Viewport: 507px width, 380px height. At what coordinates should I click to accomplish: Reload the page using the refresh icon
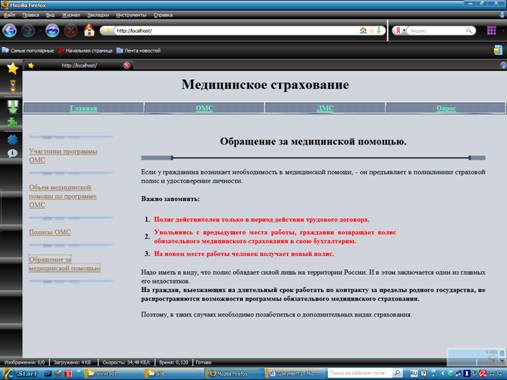click(52, 31)
